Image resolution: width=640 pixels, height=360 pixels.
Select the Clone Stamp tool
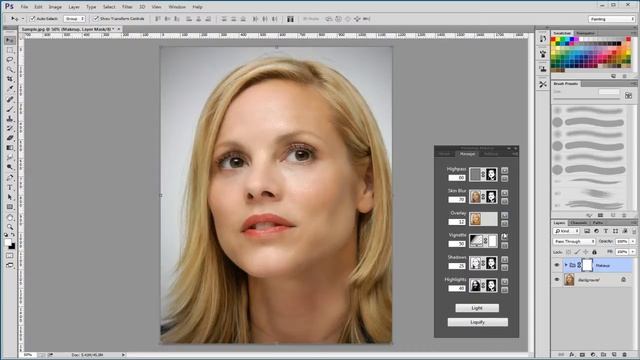pyautogui.click(x=10, y=119)
